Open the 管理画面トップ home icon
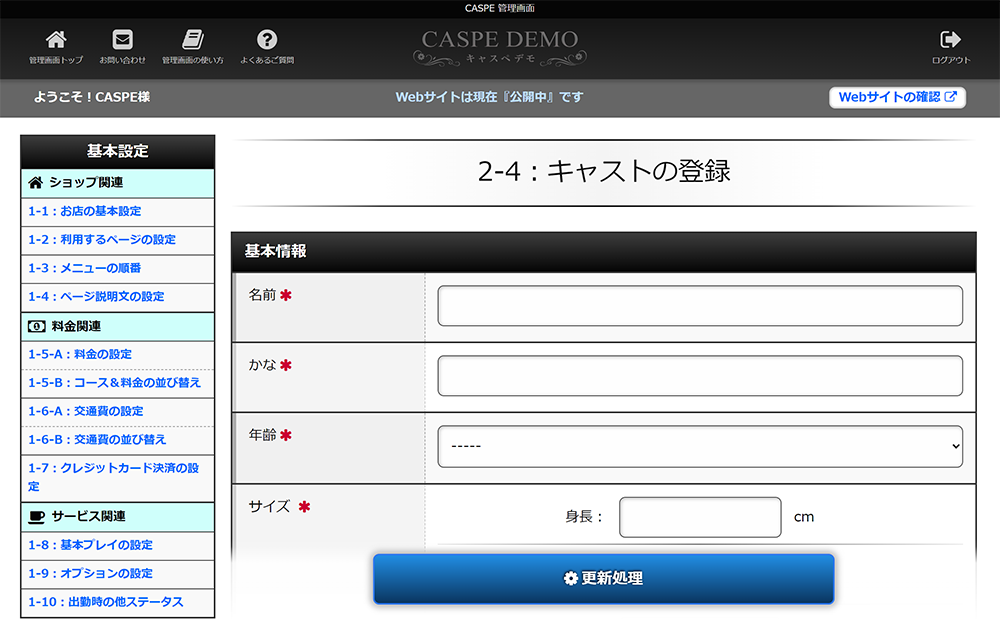The image size is (1000, 620). tap(55, 40)
